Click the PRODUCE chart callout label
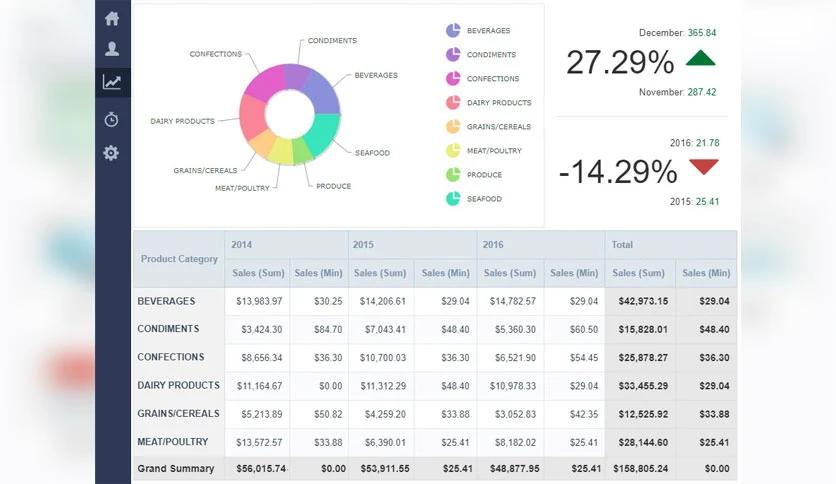 (x=334, y=186)
